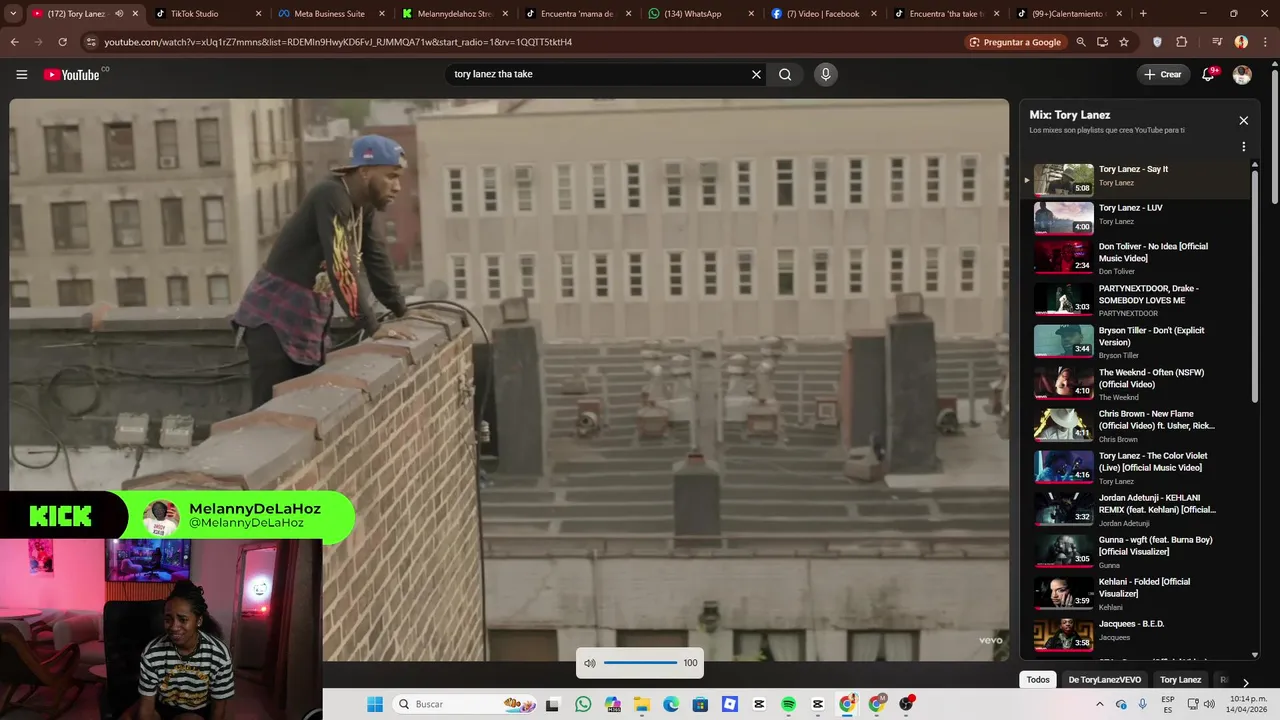The height and width of the screenshot is (720, 1280).
Task: Open Microsoft Edge from the taskbar
Action: point(671,704)
